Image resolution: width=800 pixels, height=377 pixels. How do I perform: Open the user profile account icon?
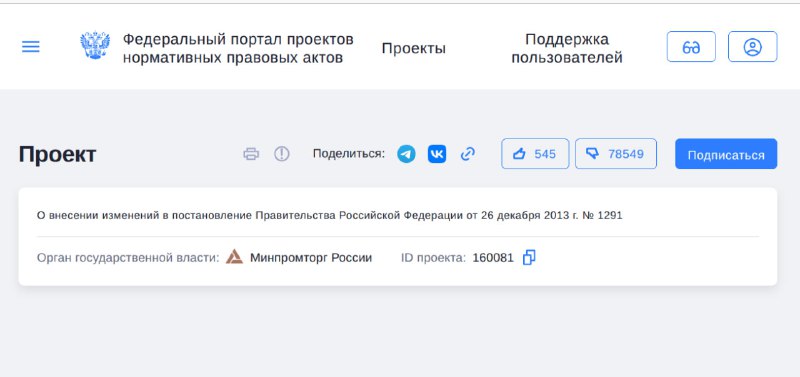tap(752, 47)
